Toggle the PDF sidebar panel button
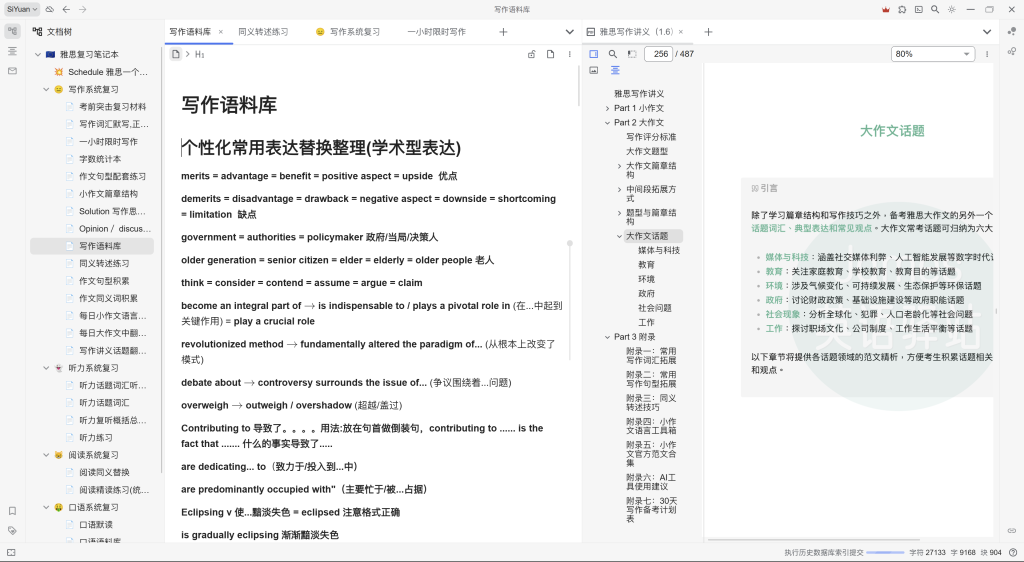This screenshot has height=562, width=1024. tap(593, 54)
